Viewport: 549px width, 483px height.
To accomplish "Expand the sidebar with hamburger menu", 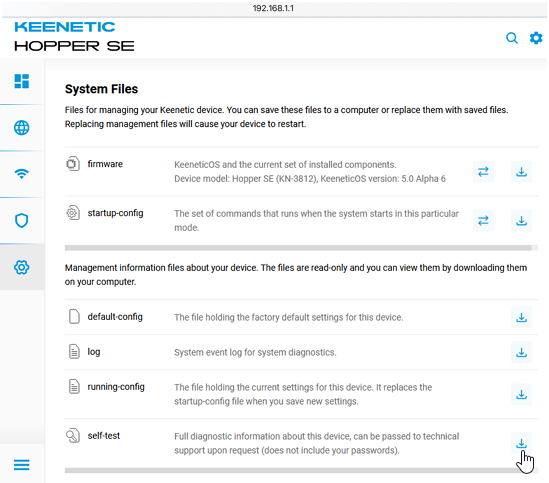I will click(21, 465).
